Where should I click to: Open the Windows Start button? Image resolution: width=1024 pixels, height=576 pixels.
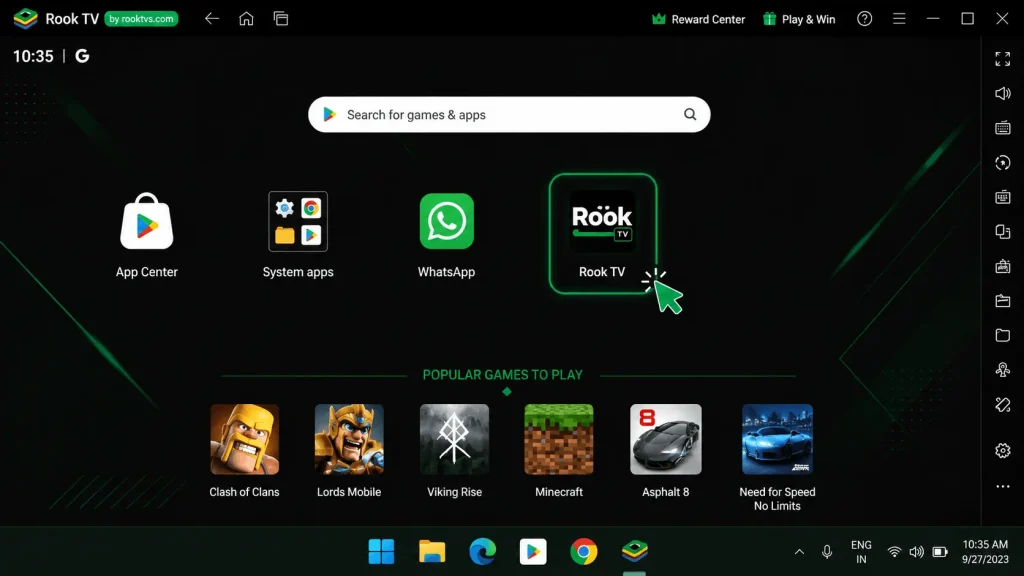point(381,552)
